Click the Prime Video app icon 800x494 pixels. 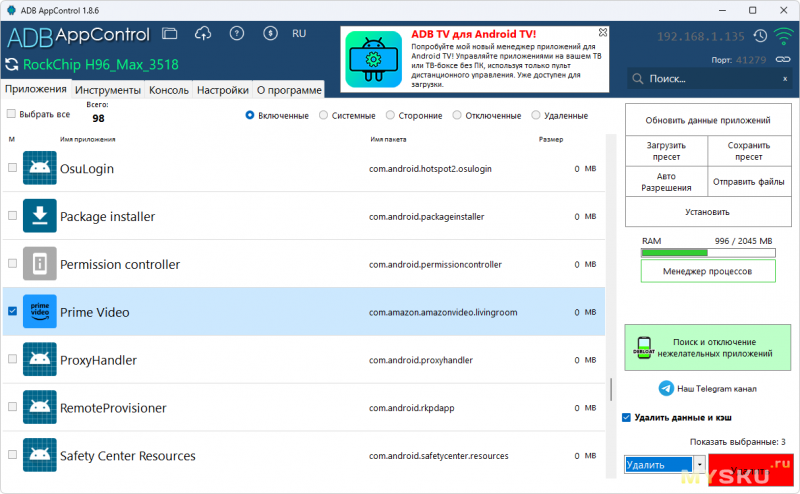click(x=40, y=312)
